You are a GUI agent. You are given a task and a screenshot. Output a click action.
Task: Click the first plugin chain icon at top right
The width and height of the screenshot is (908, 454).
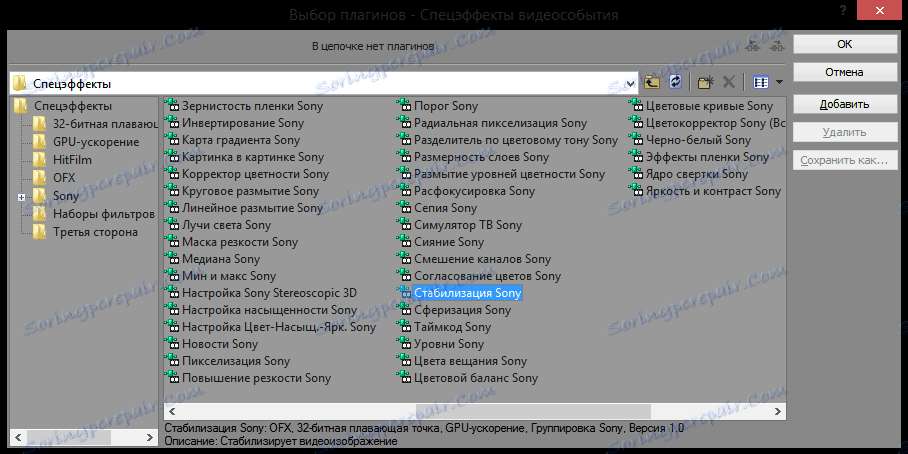[x=753, y=47]
